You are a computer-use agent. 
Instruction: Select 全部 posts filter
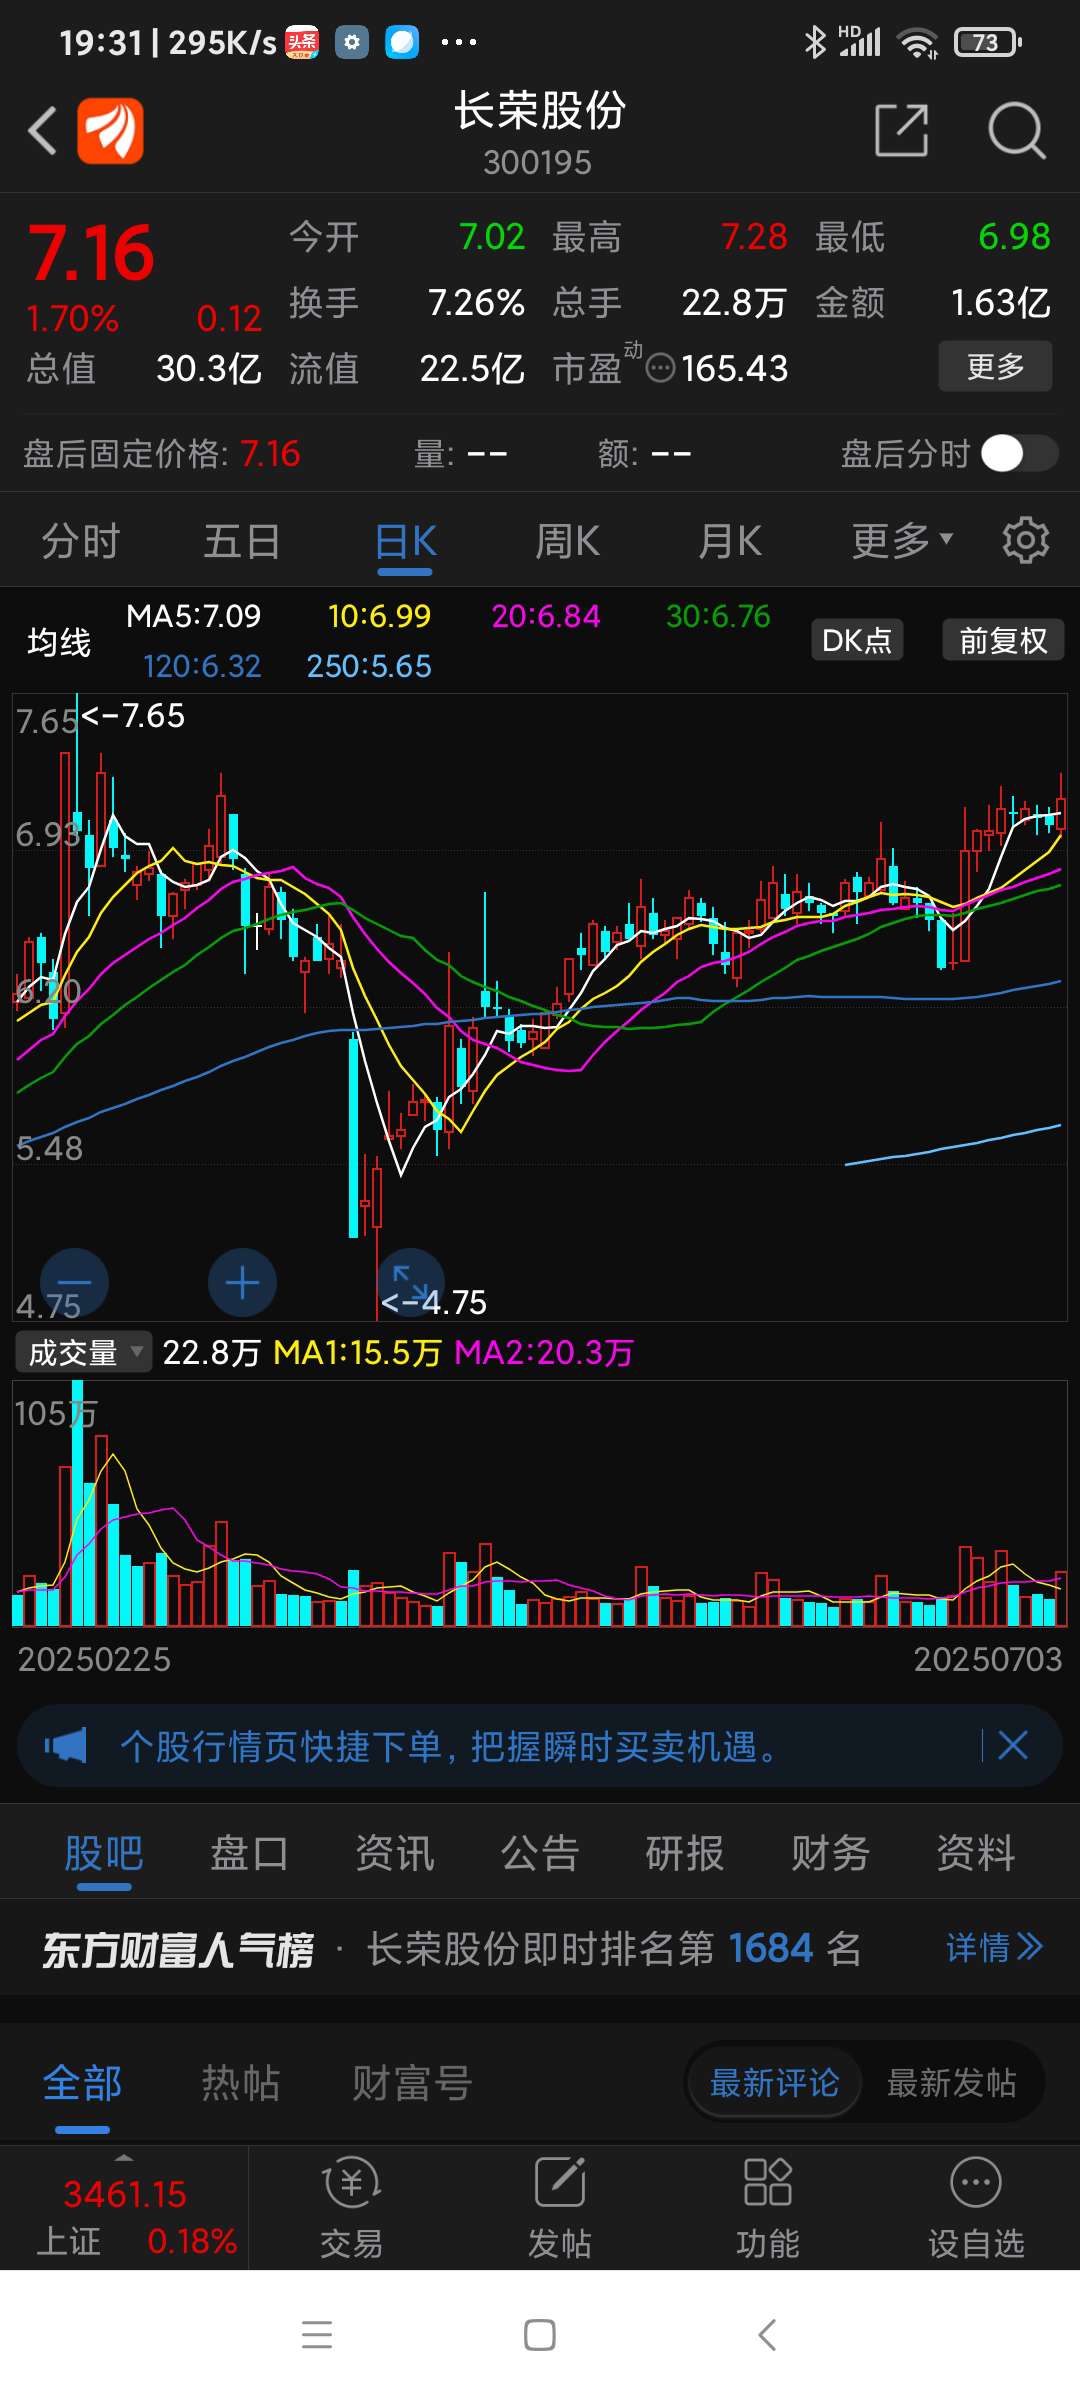click(x=82, y=2083)
